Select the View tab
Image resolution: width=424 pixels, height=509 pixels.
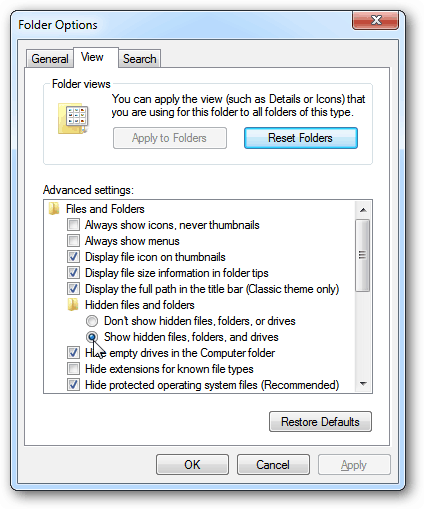pos(96,57)
